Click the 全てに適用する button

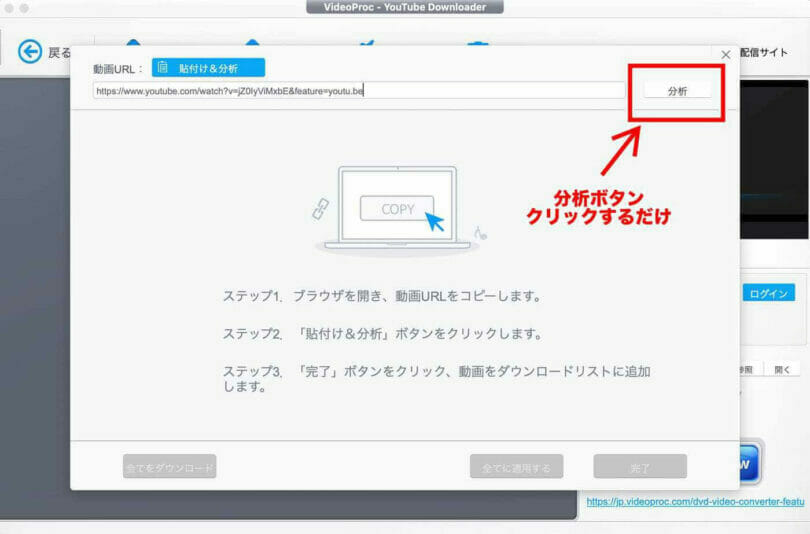tap(516, 467)
